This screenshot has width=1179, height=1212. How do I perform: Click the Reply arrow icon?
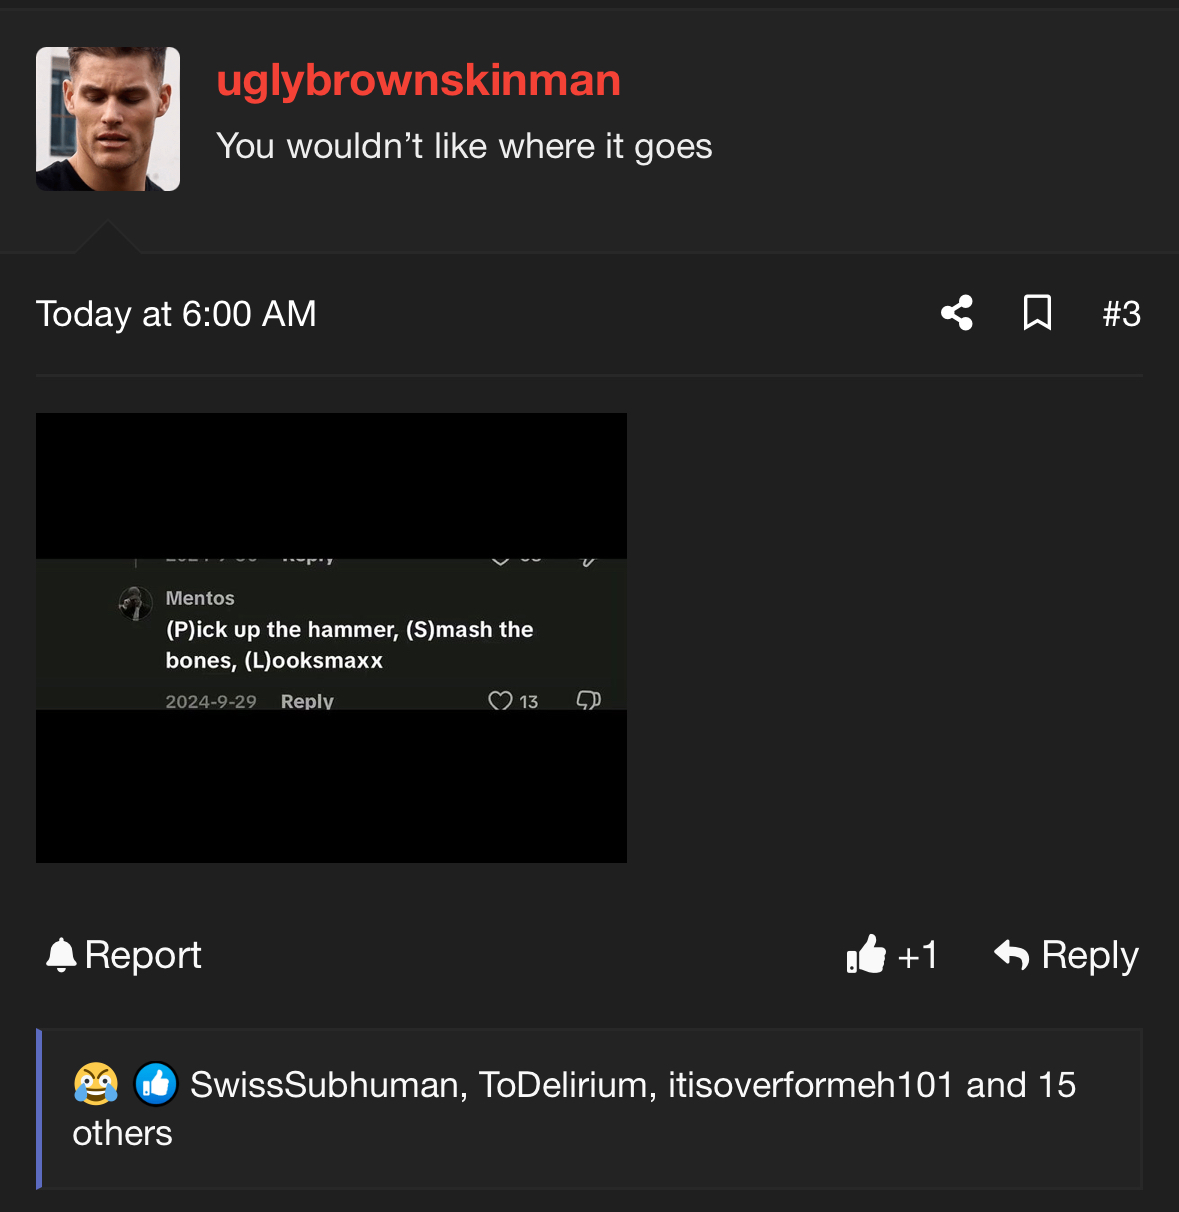click(x=1011, y=954)
